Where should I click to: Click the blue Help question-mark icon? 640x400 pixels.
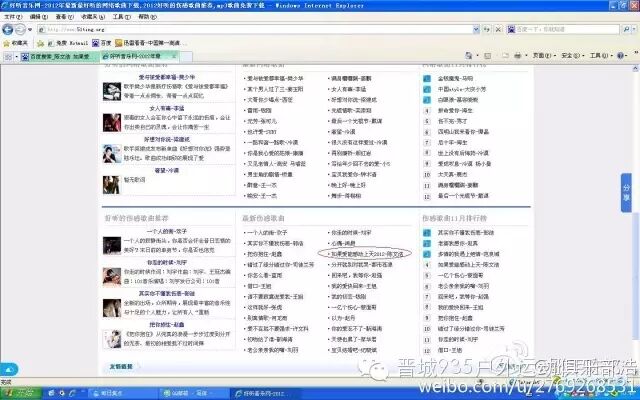point(620,56)
